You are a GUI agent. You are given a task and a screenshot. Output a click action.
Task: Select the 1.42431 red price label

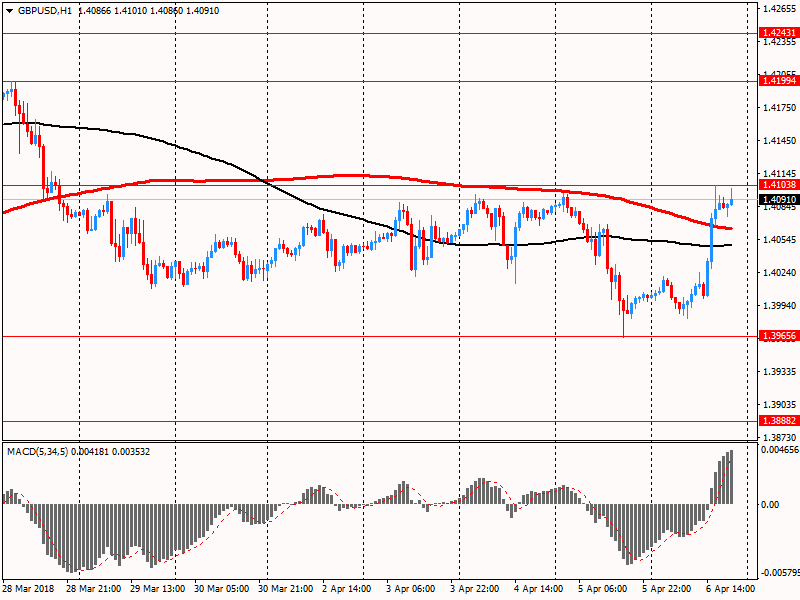click(779, 33)
